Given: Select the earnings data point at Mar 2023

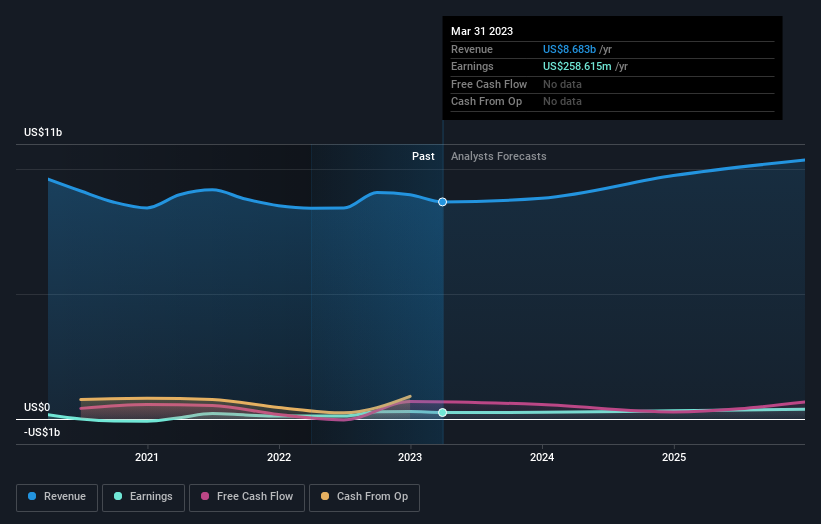Looking at the screenshot, I should (442, 412).
